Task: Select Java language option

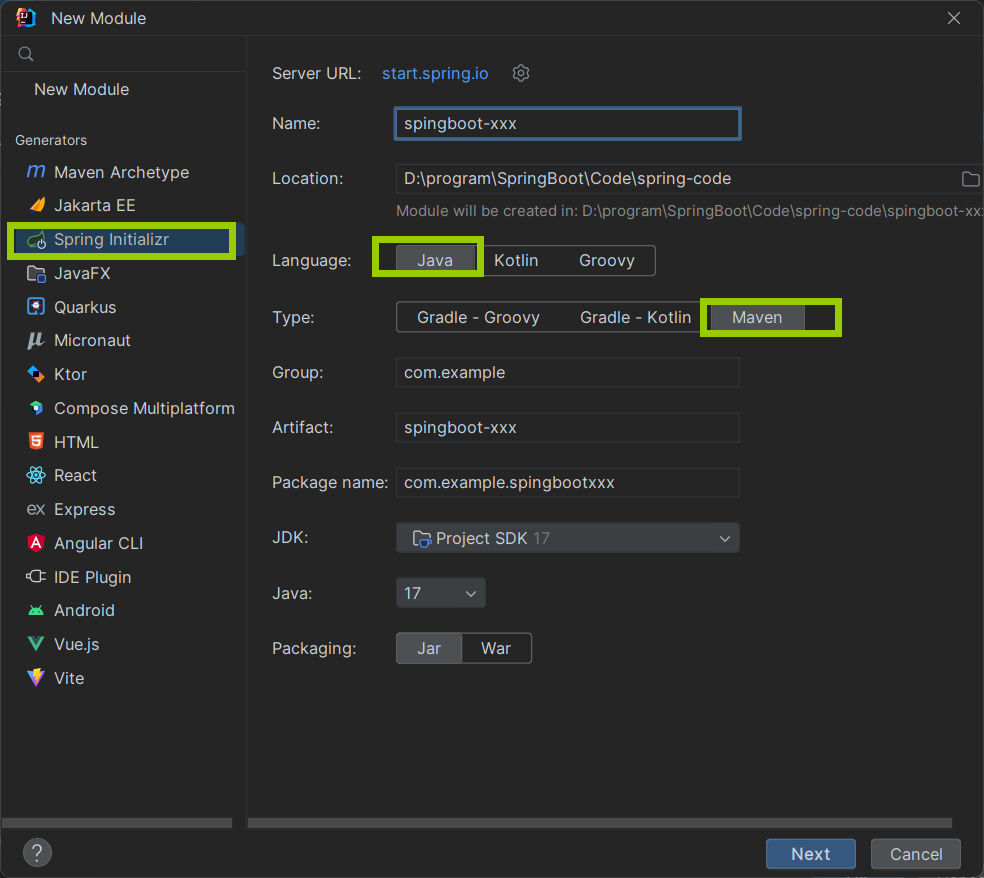Action: pos(435,260)
